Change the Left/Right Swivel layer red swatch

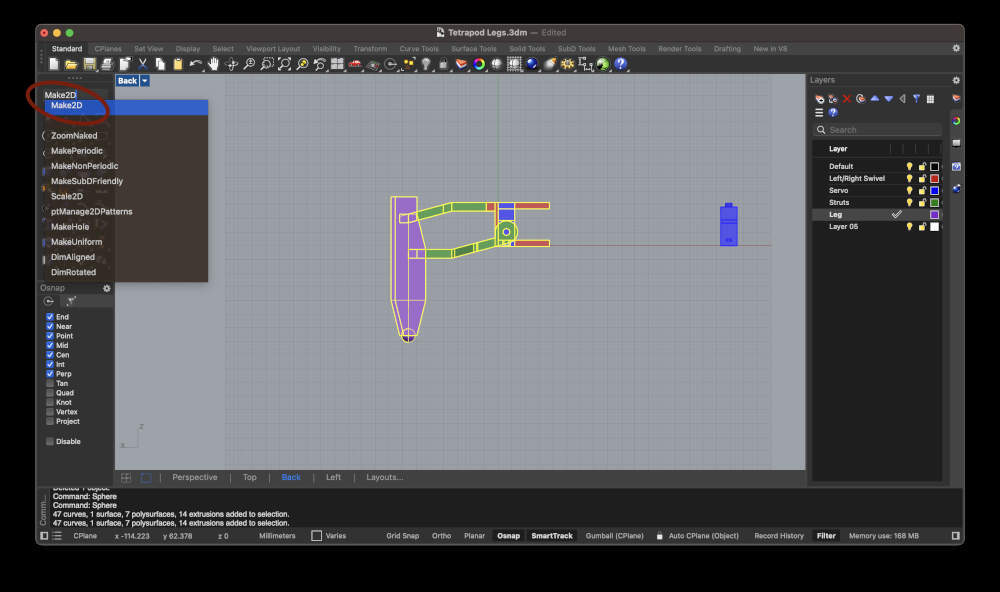934,179
